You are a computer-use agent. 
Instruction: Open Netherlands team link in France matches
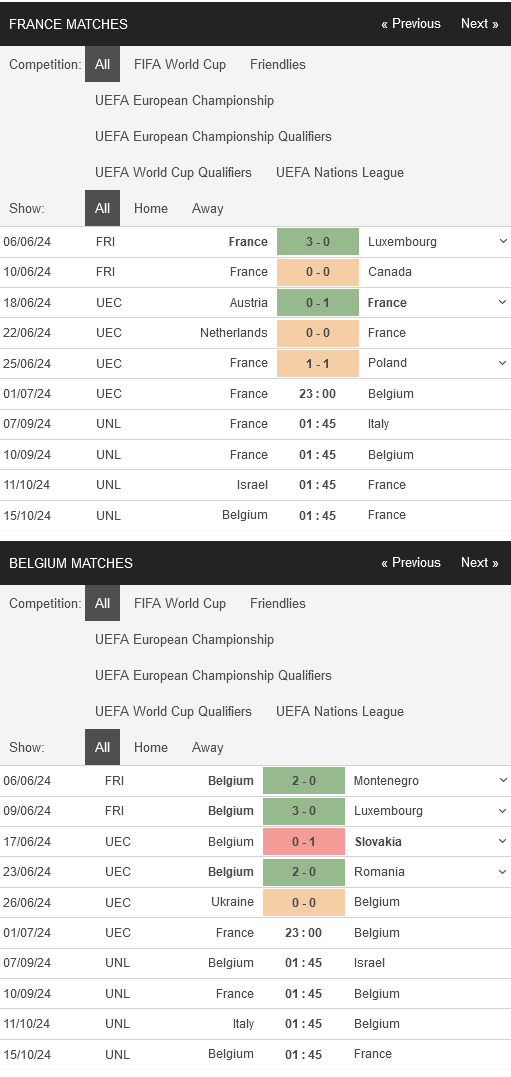234,332
